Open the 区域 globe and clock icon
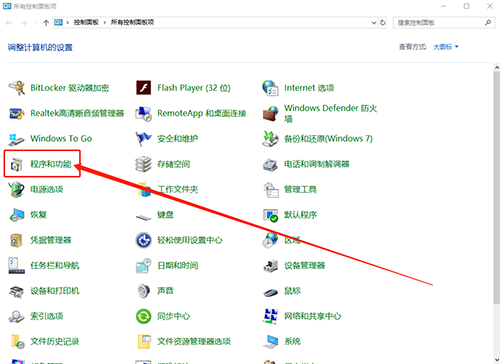500x364 pixels. [270, 240]
